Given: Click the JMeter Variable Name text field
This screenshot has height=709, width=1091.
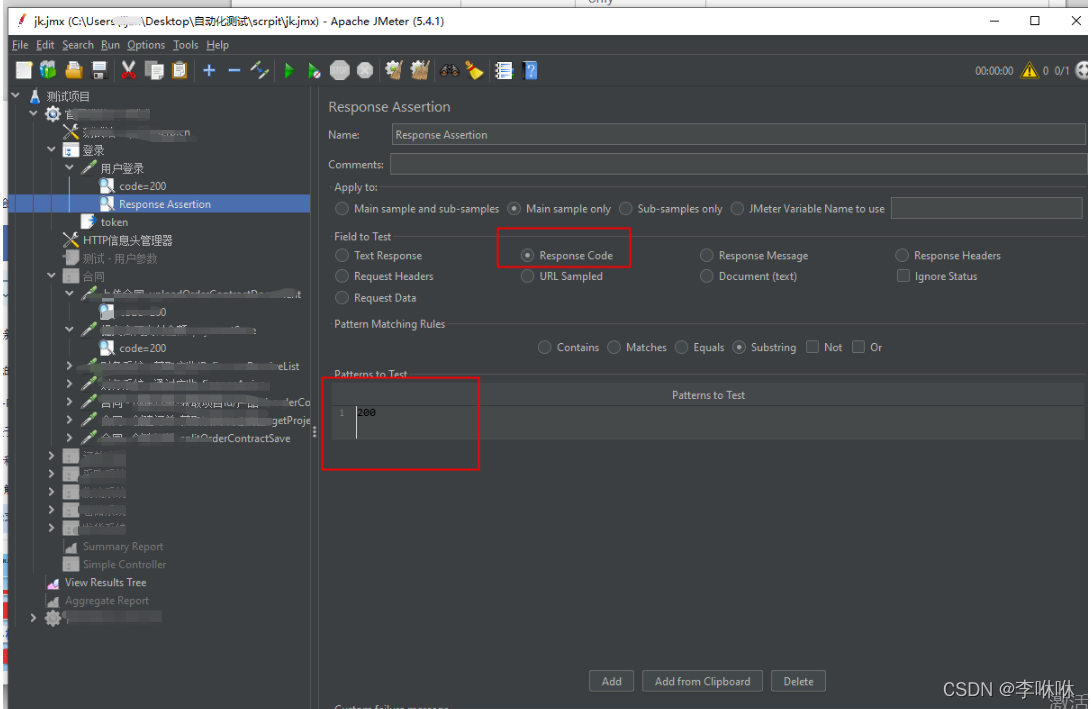Looking at the screenshot, I should pos(987,208).
